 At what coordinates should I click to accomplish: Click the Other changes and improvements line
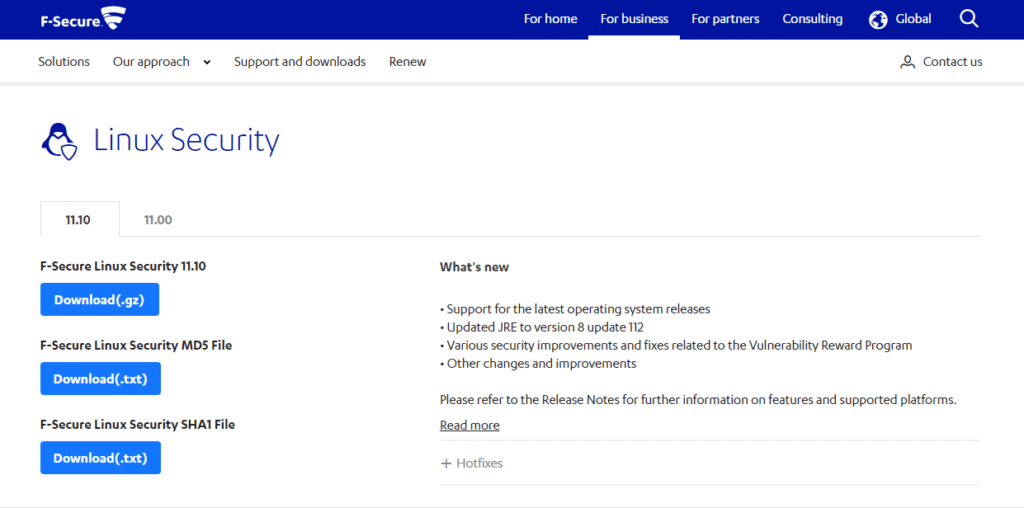[538, 364]
